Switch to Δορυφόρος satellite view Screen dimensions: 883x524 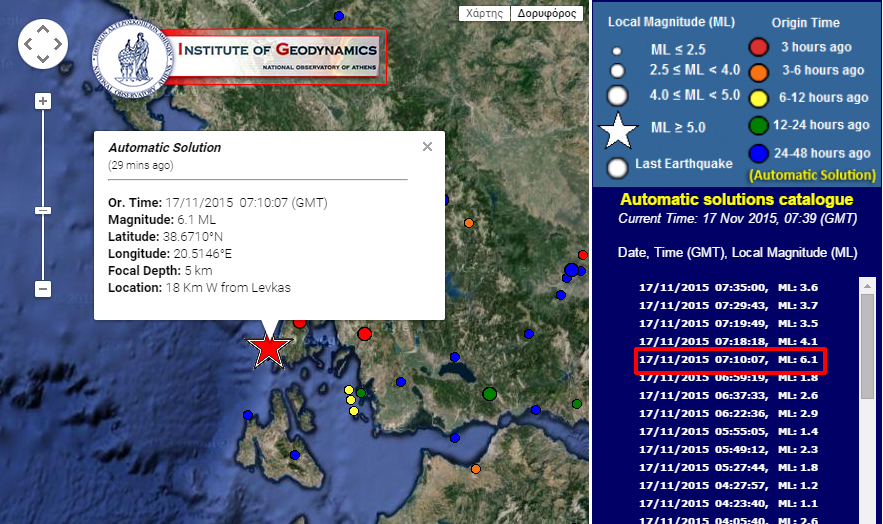tap(546, 14)
